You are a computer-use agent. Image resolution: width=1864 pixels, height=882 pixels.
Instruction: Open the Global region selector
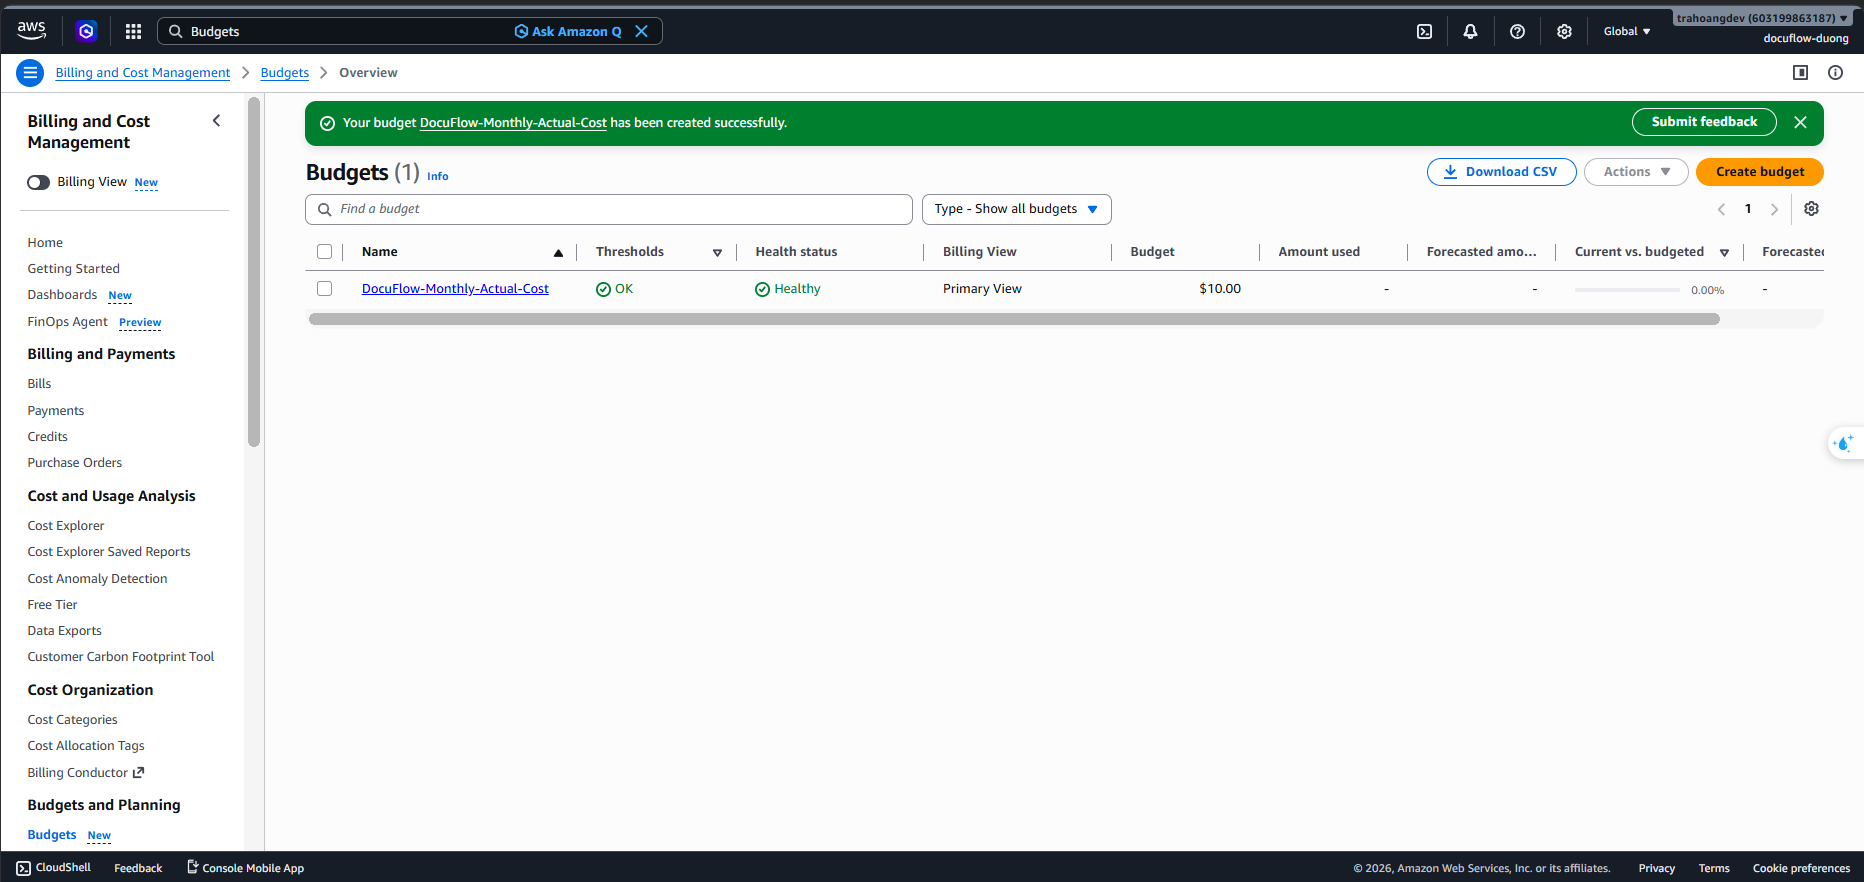[1627, 31]
